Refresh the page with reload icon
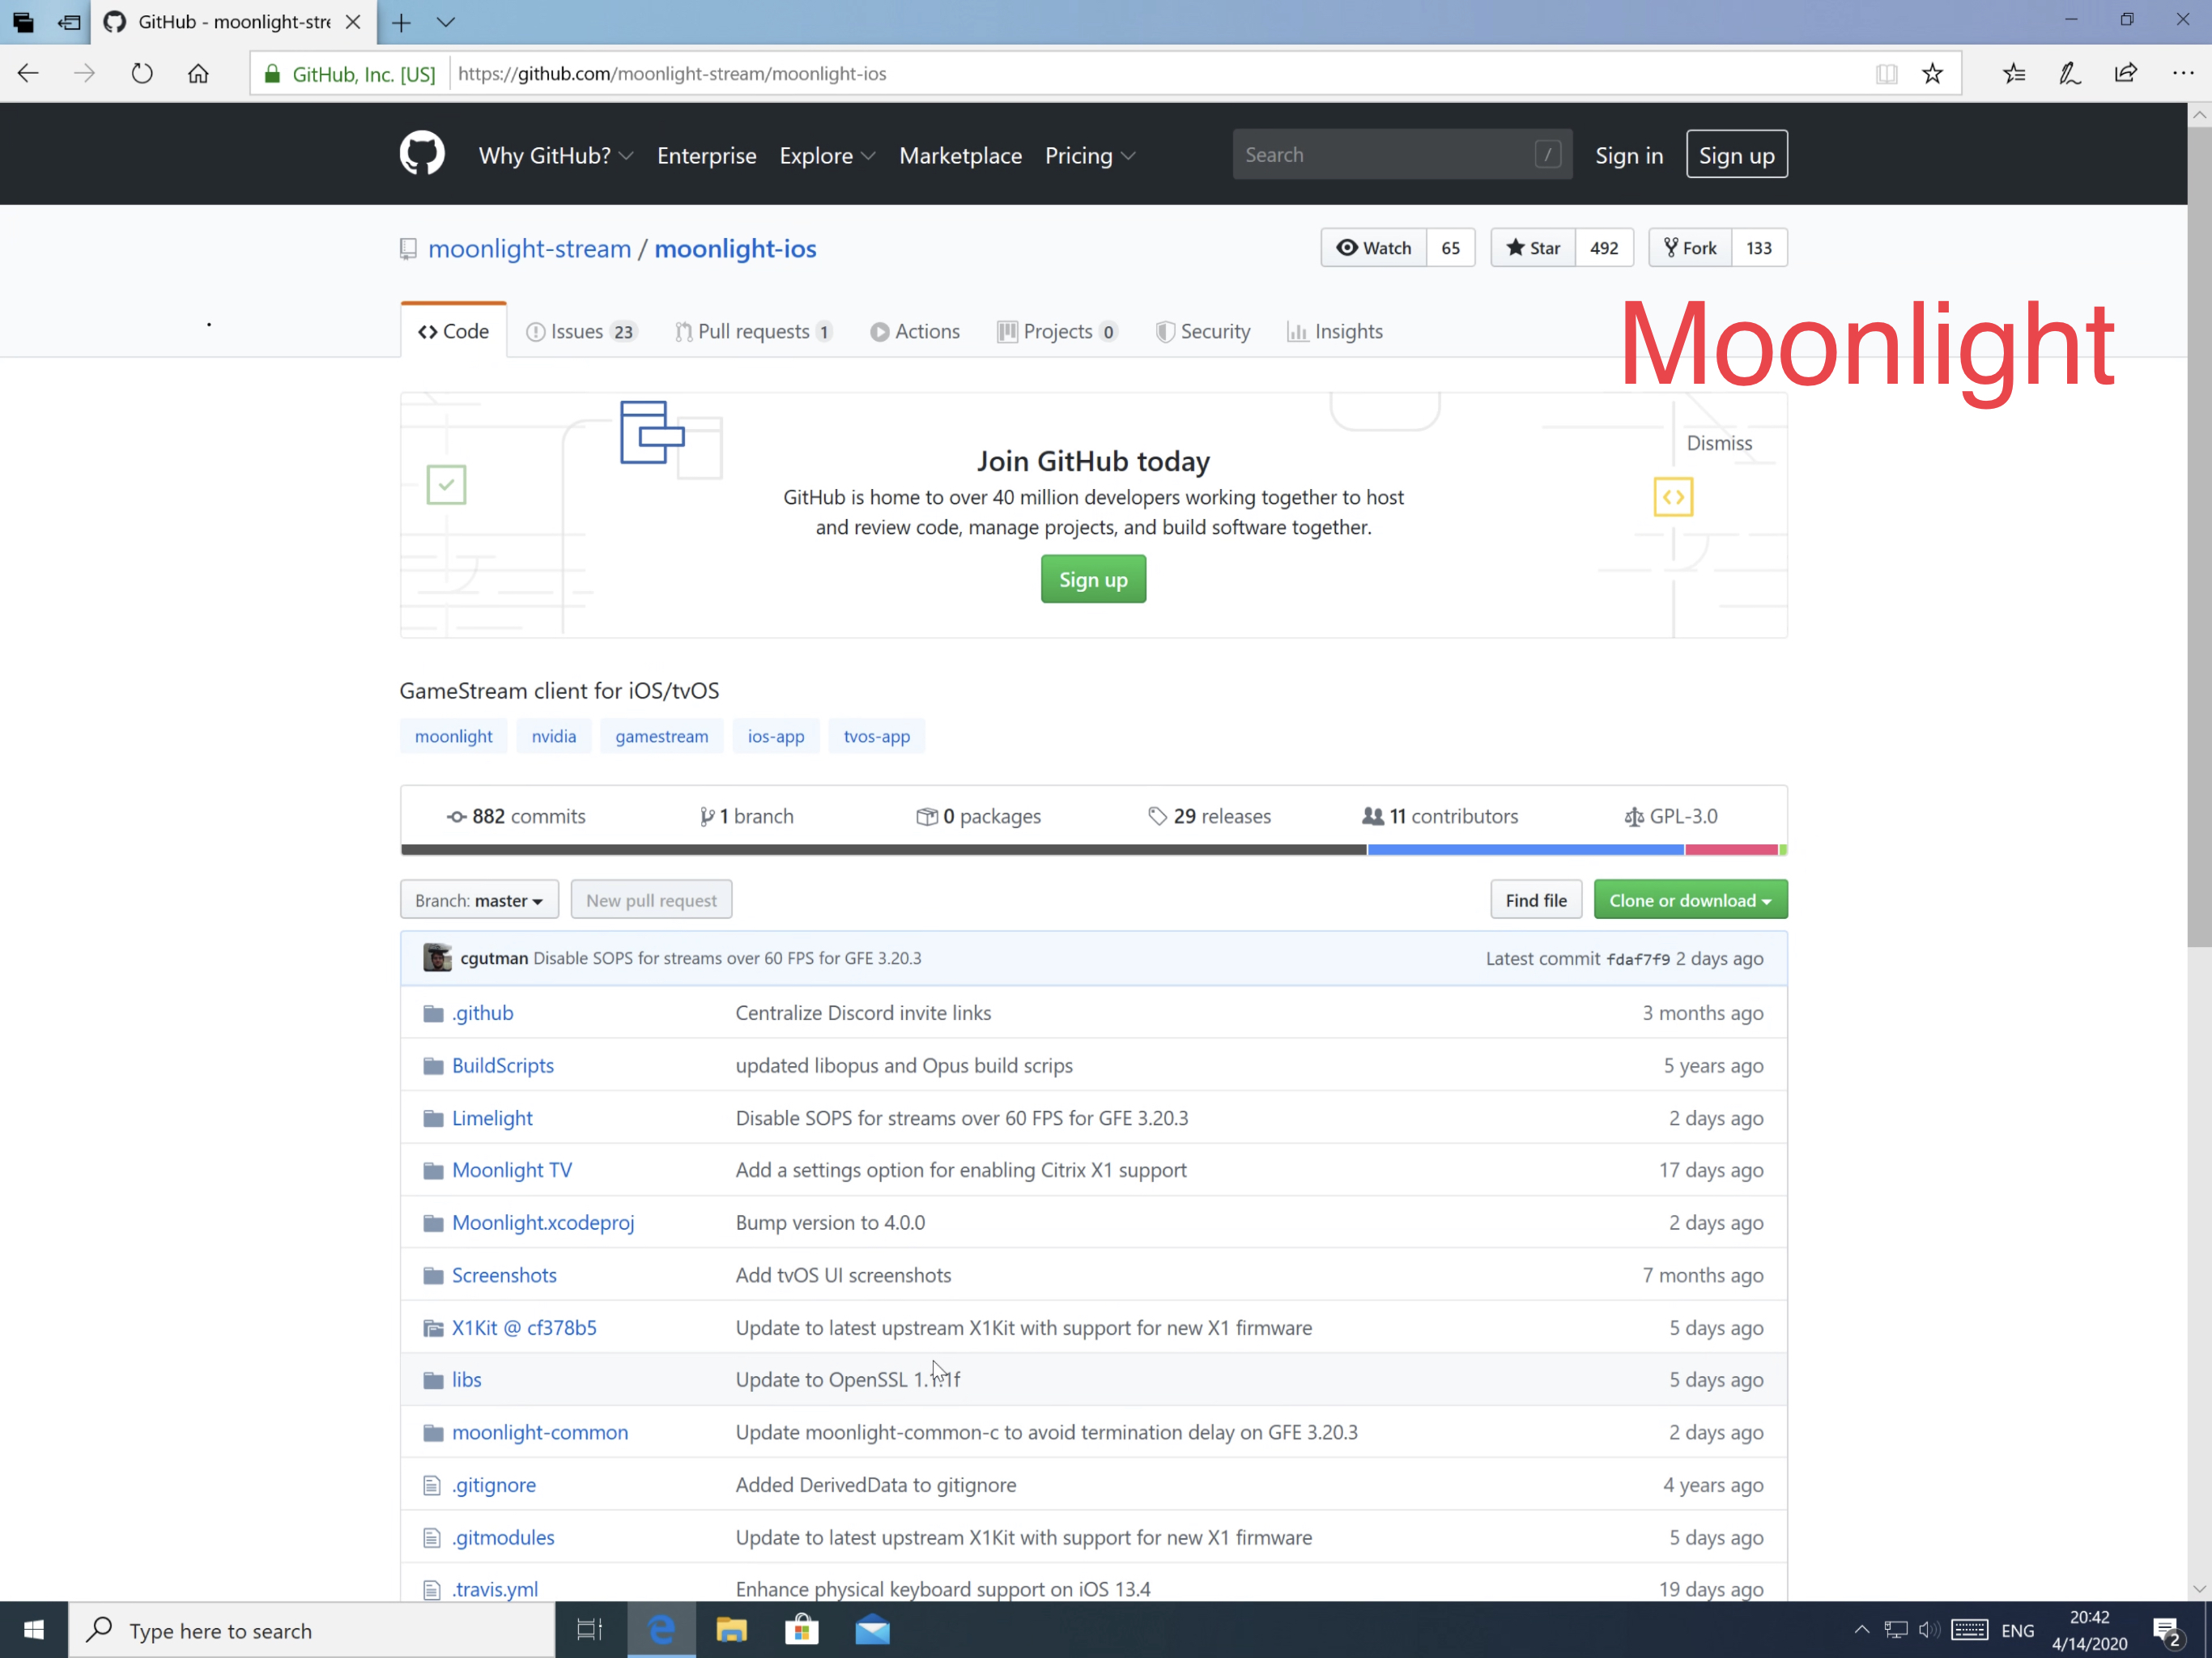The width and height of the screenshot is (2212, 1658). 142,73
